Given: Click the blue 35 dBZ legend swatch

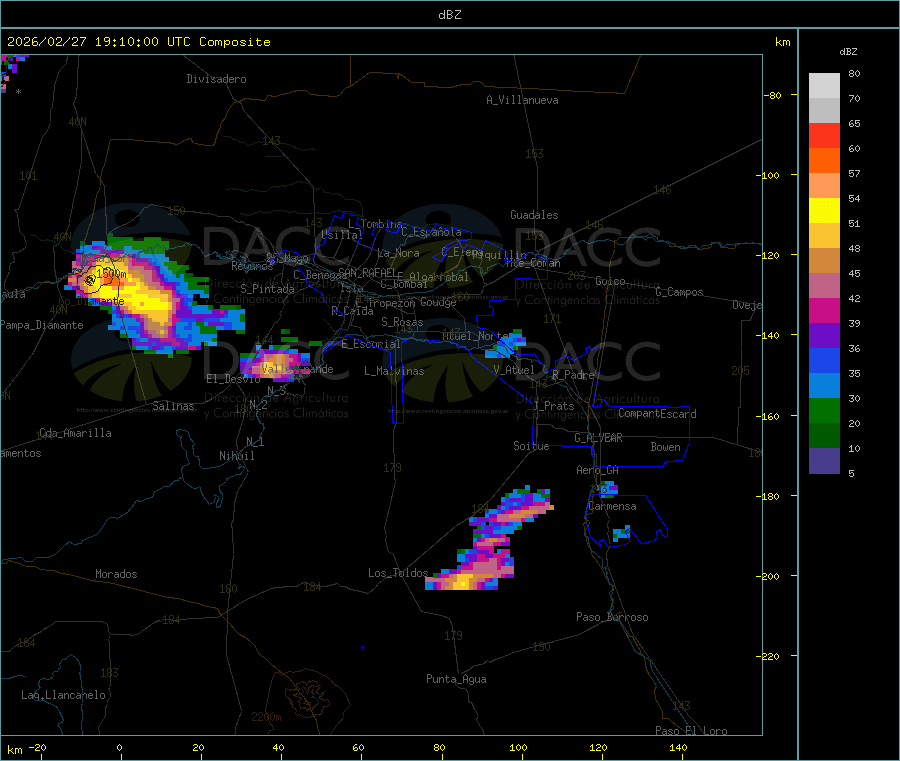Looking at the screenshot, I should [x=824, y=360].
